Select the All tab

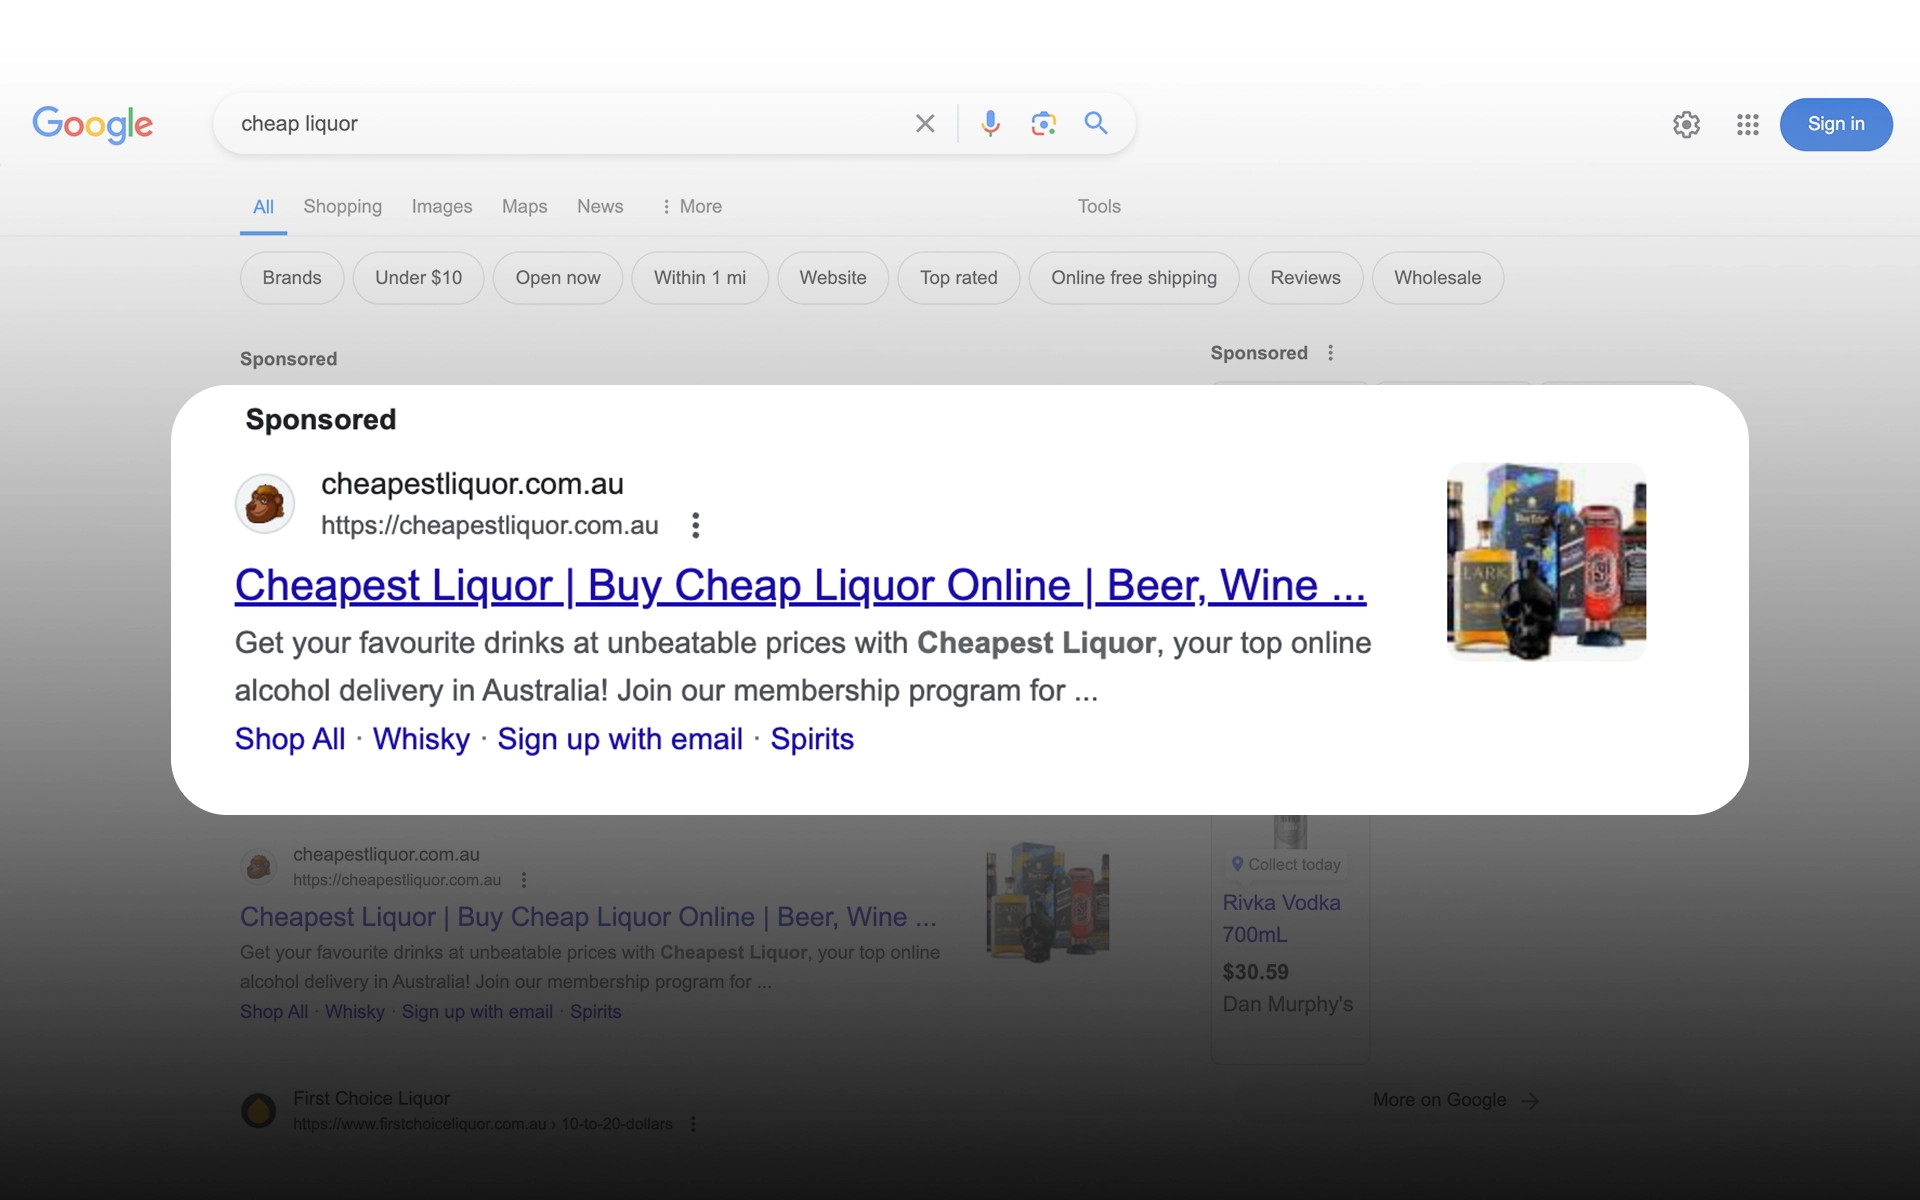[x=263, y=207]
